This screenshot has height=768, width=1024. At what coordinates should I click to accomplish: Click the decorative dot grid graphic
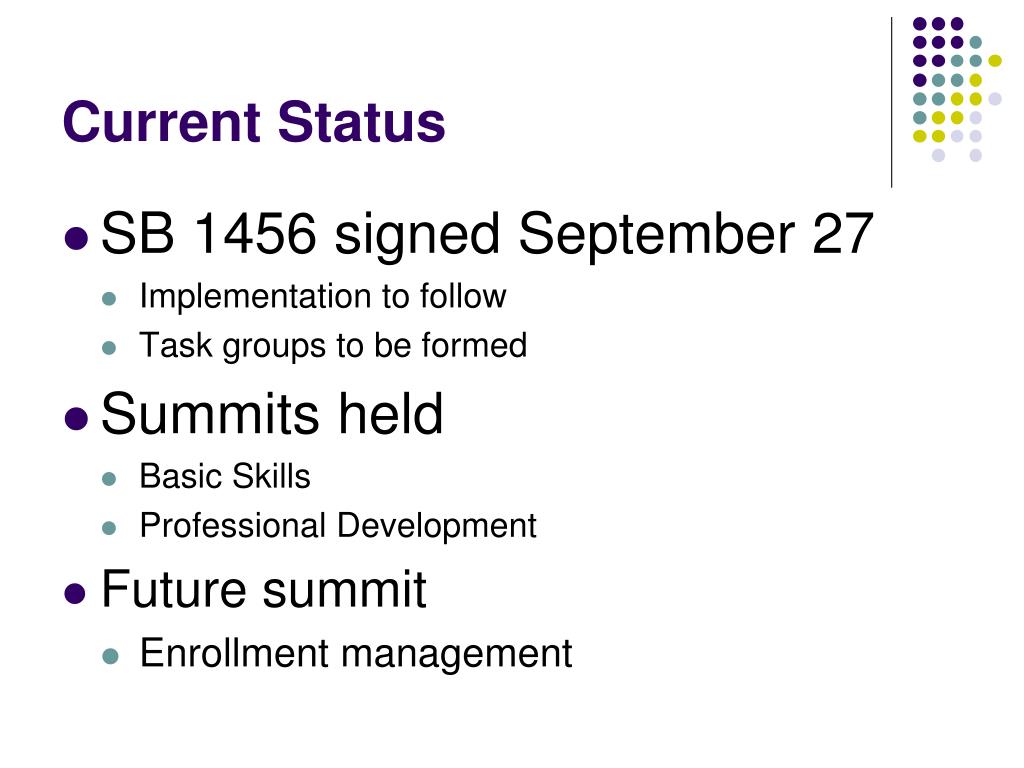(x=957, y=89)
